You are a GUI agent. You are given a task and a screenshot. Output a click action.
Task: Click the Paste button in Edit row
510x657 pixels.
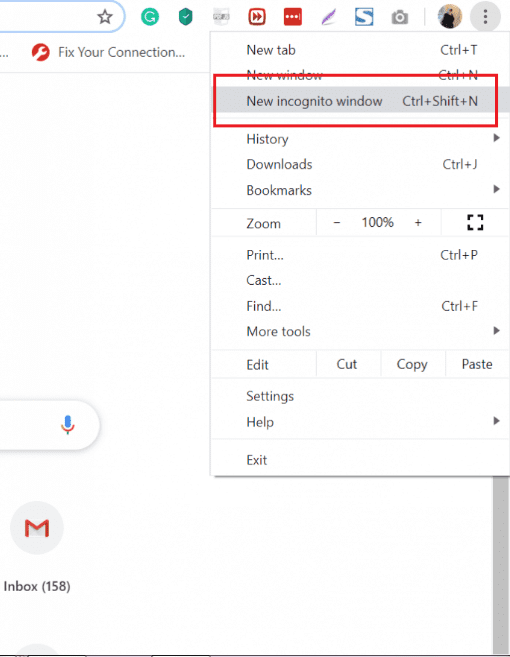(x=477, y=364)
